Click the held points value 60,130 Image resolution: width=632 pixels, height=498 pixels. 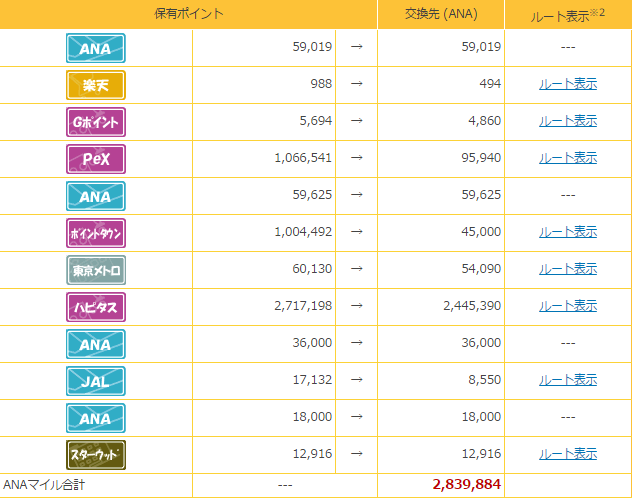tap(312, 269)
